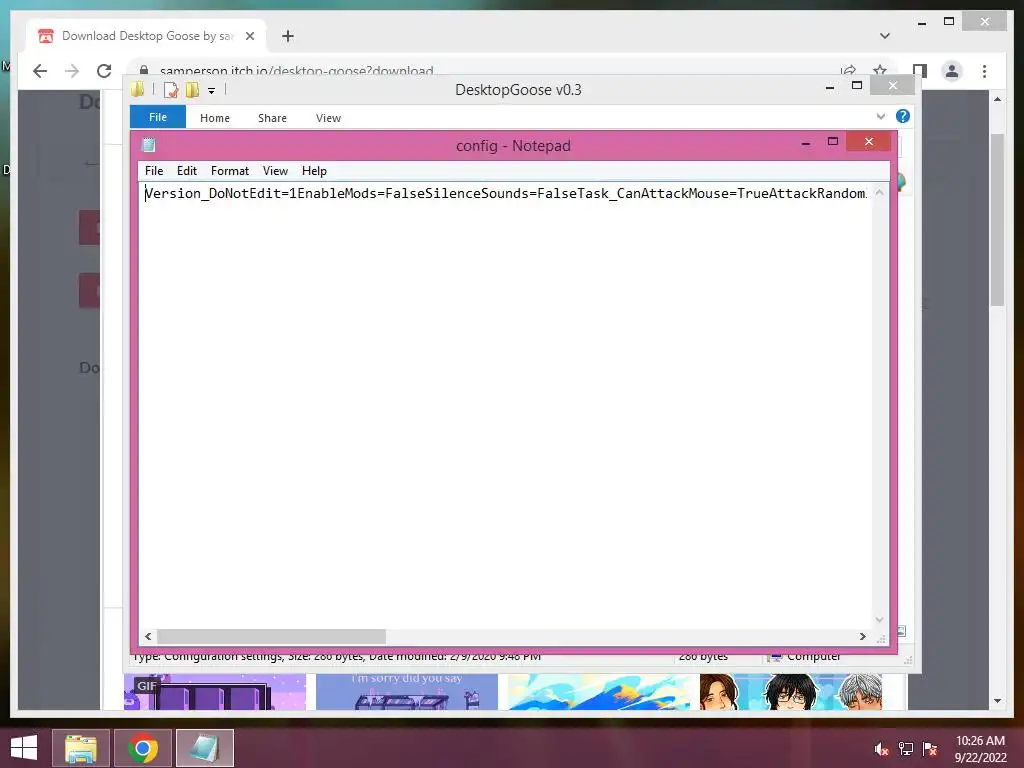1024x768 pixels.
Task: Click Action Center flag tray icon
Action: click(930, 749)
